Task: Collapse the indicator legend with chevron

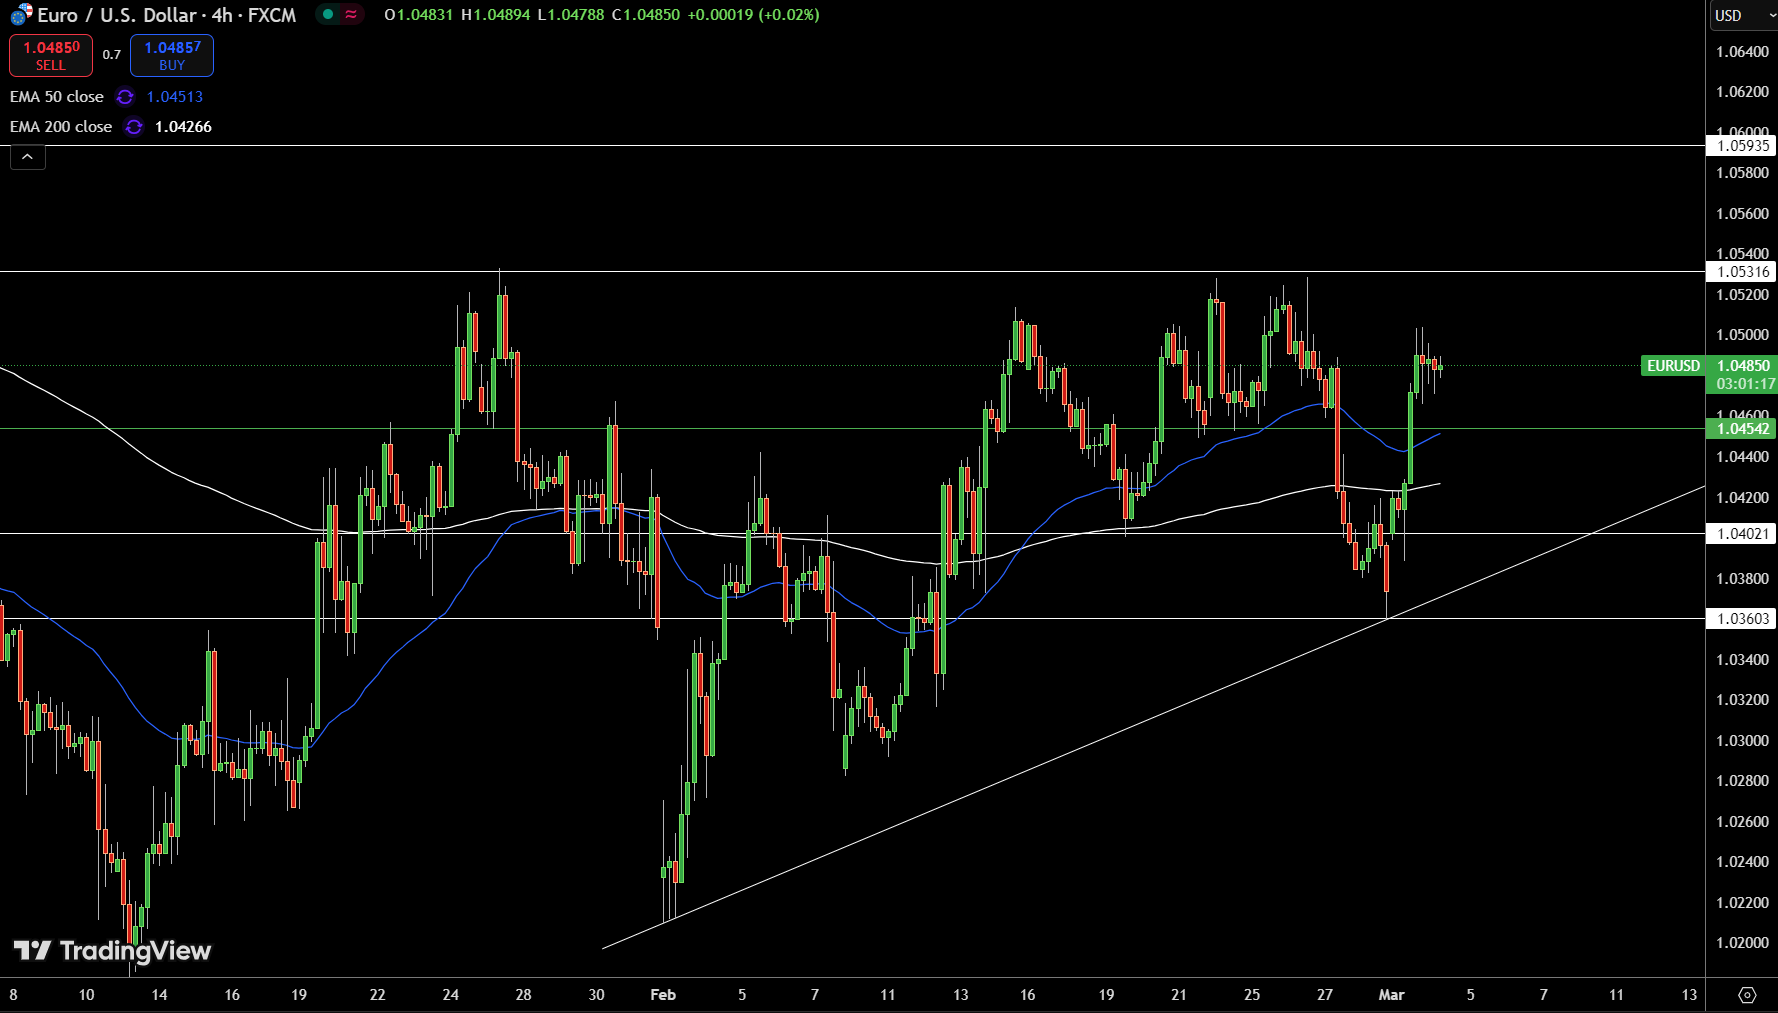Action: pos(28,157)
